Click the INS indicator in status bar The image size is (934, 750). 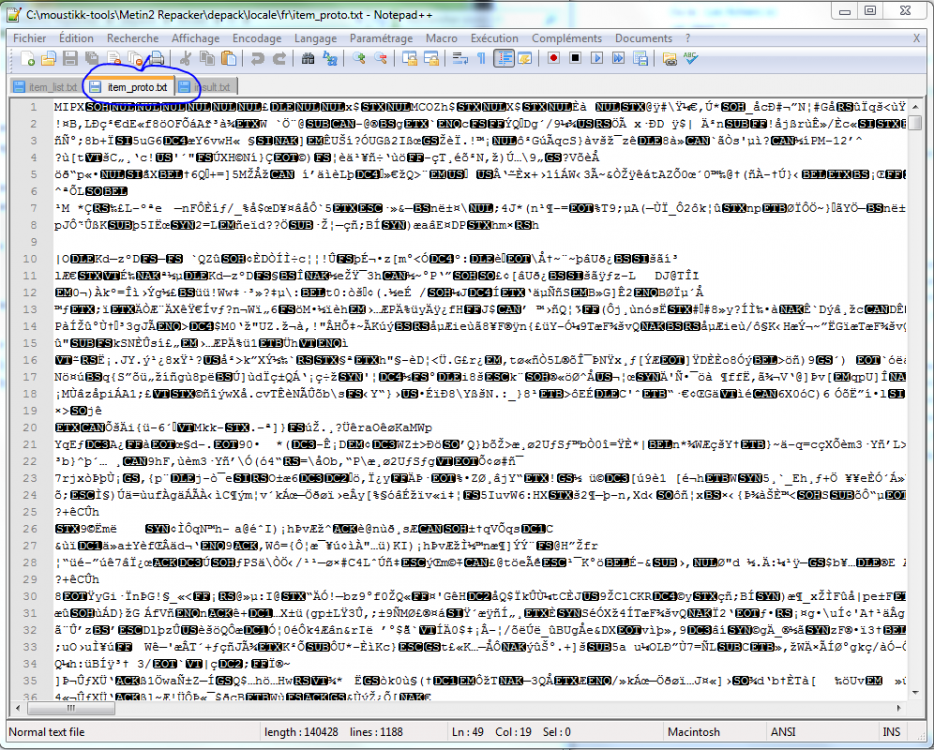tap(891, 732)
